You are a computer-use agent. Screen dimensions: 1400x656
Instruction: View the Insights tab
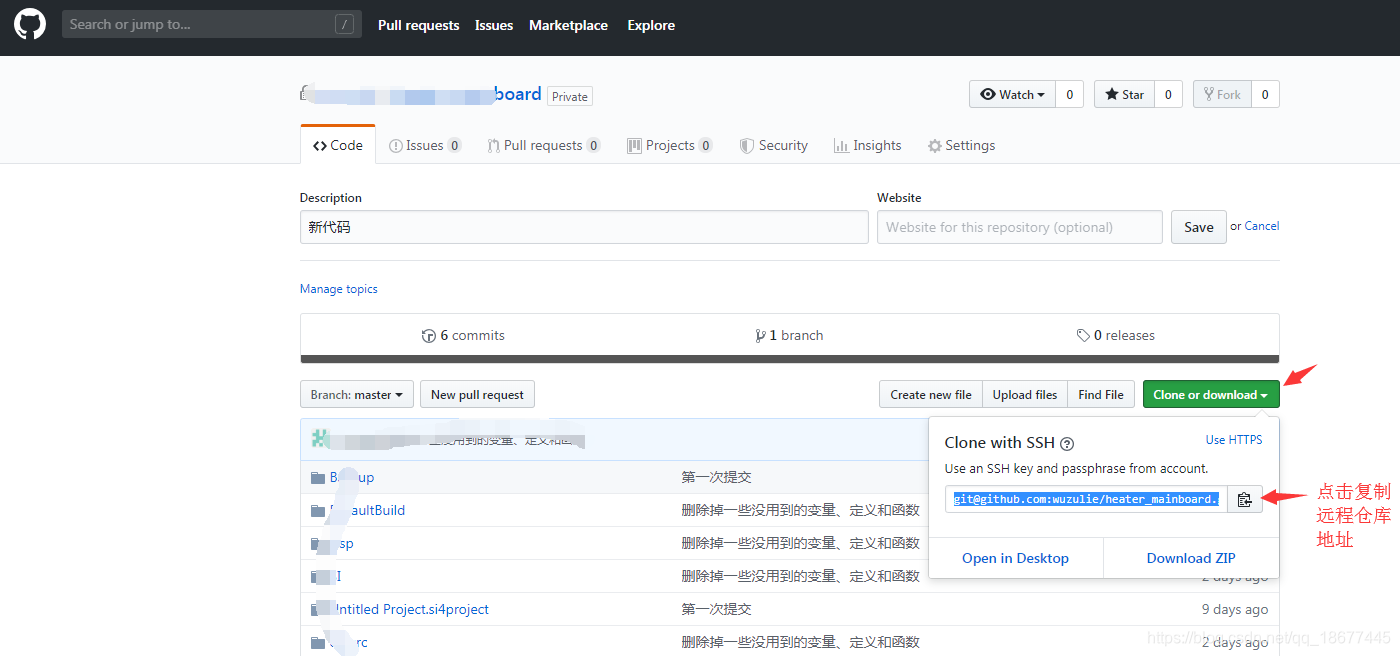pyautogui.click(x=868, y=145)
